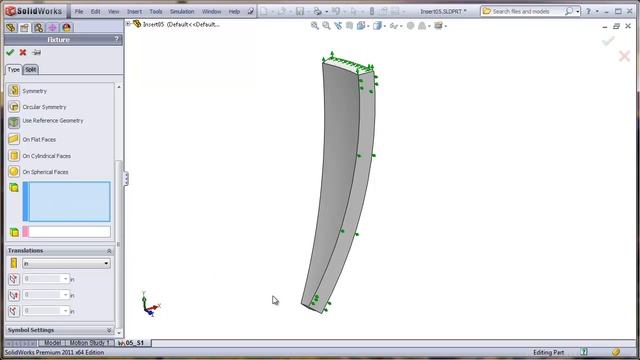Open the ConfigurationManager tab icon
Screen dimensions: 640x360
point(38,27)
